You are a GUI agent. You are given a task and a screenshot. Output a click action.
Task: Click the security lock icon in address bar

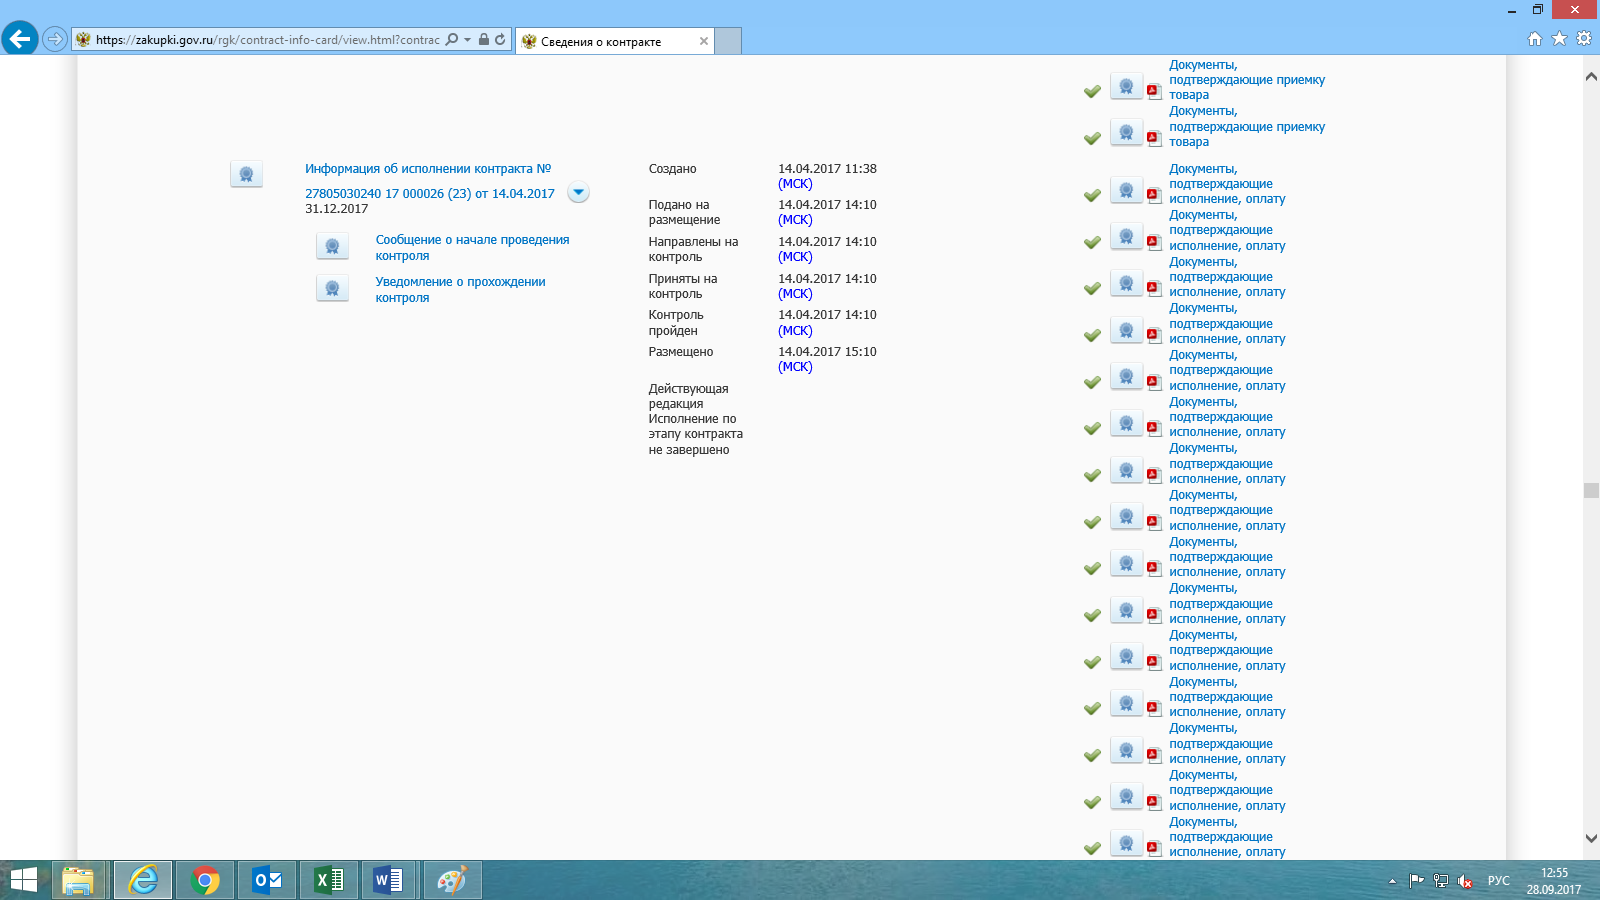[484, 39]
